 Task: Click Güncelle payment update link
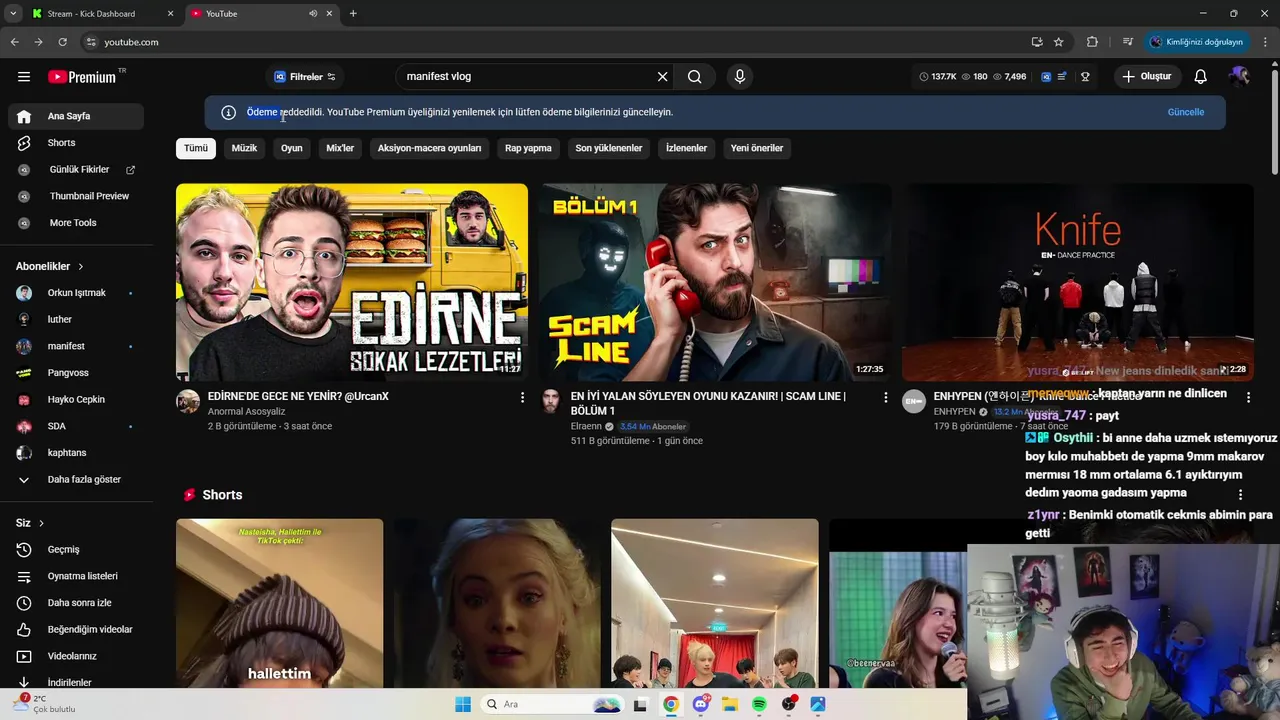pyautogui.click(x=1186, y=112)
